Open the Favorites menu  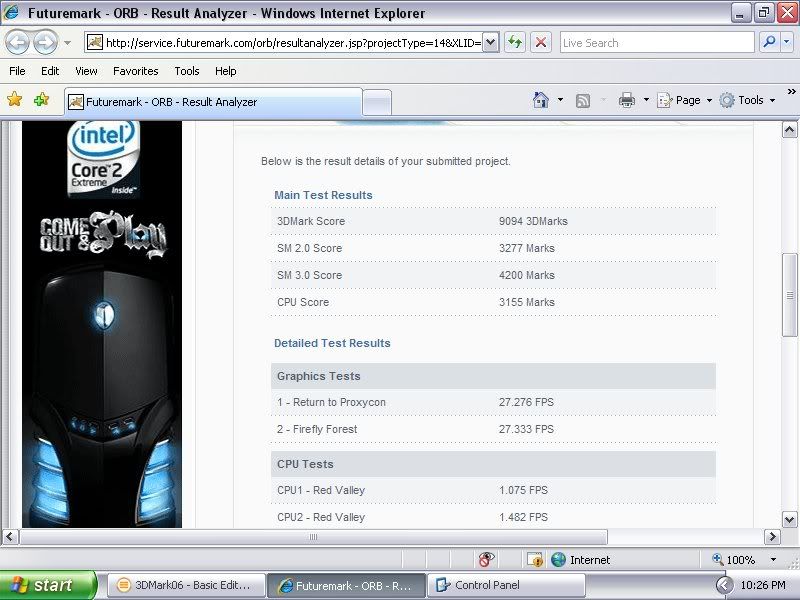(136, 71)
